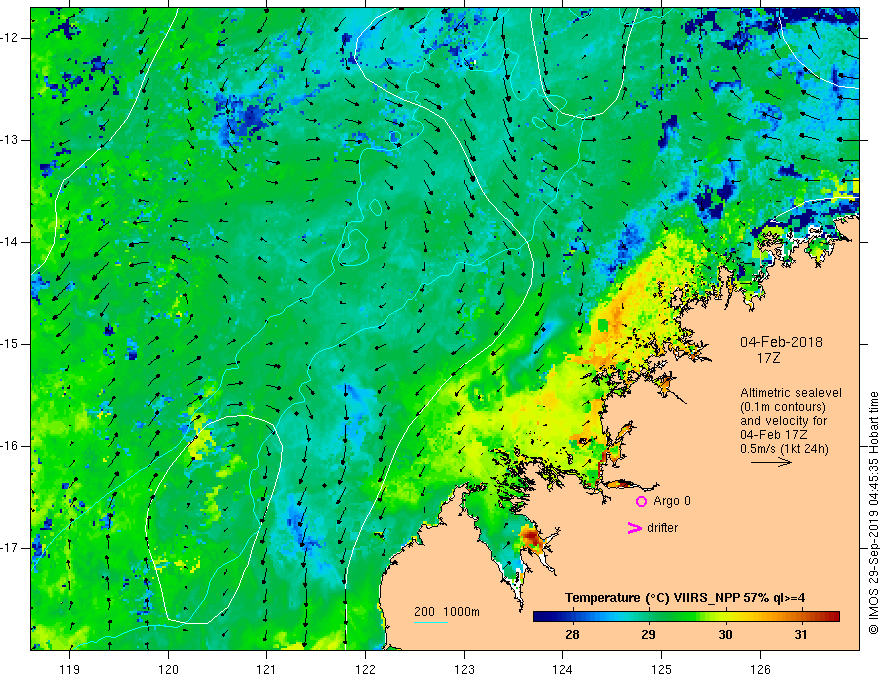The image size is (880, 680).
Task: Click the Altimetric sealevel text line
Action: 791,393
